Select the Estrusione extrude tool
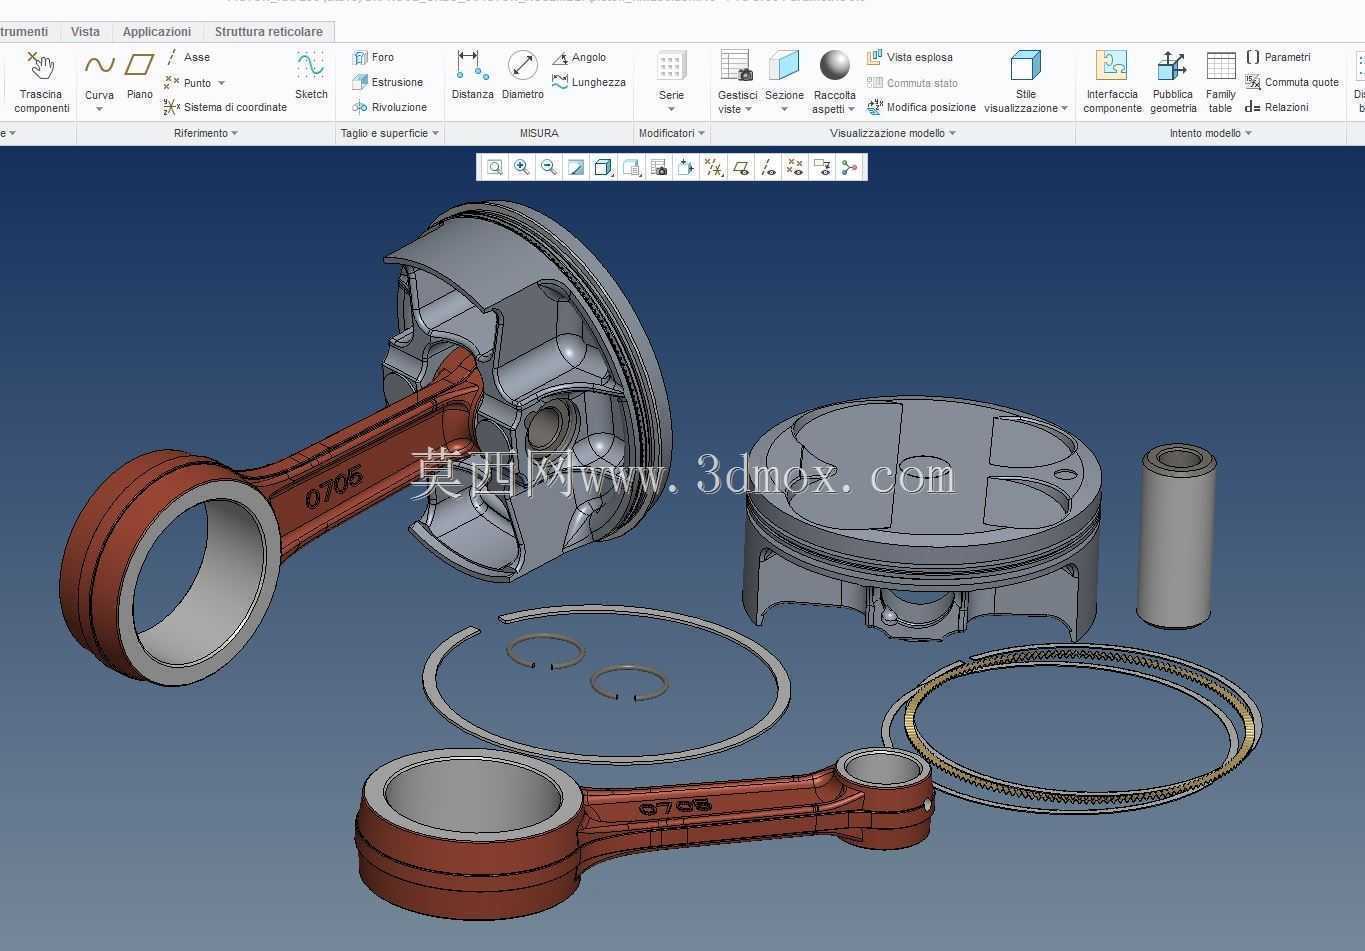This screenshot has width=1365, height=951. tap(388, 82)
